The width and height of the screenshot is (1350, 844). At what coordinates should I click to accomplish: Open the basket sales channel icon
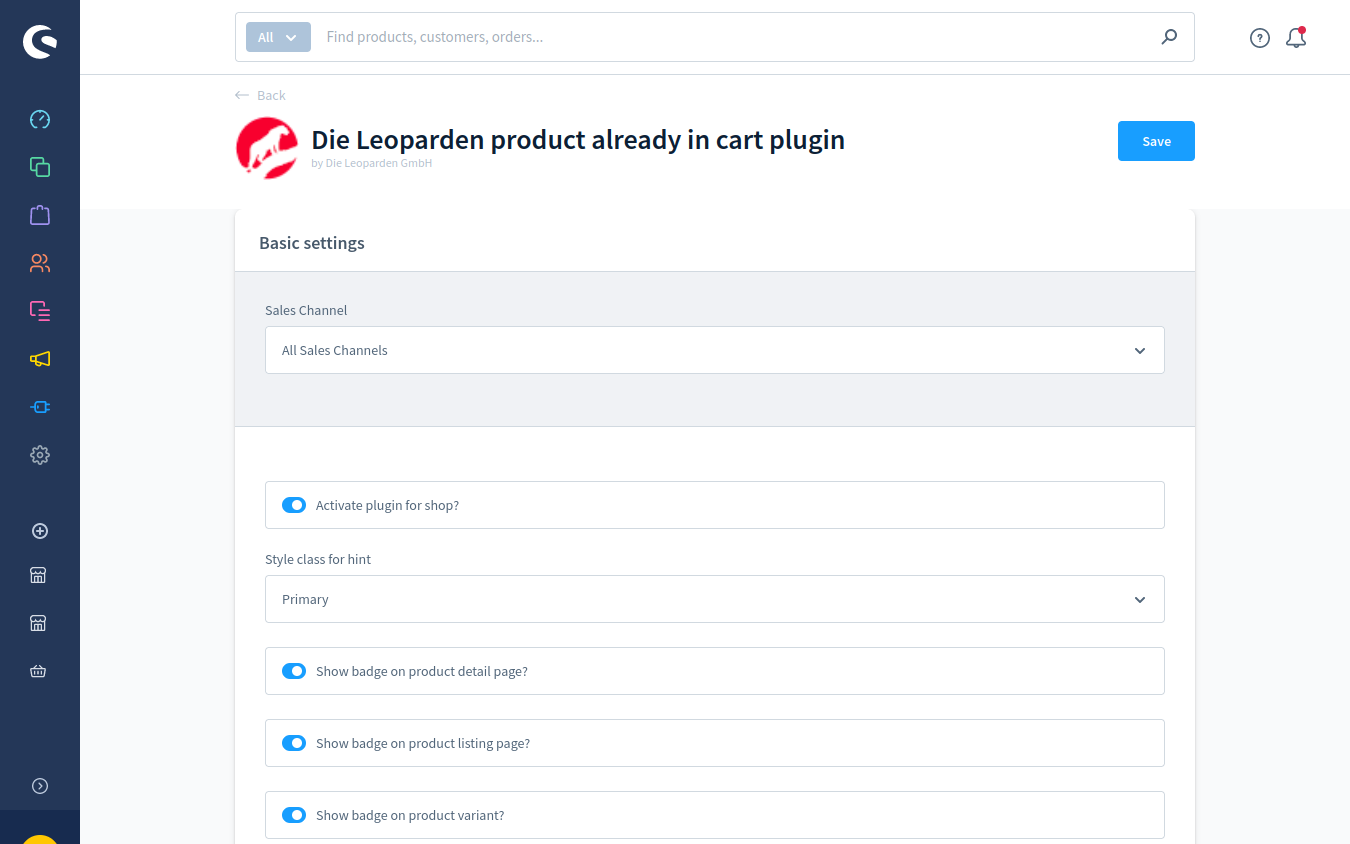[38, 671]
